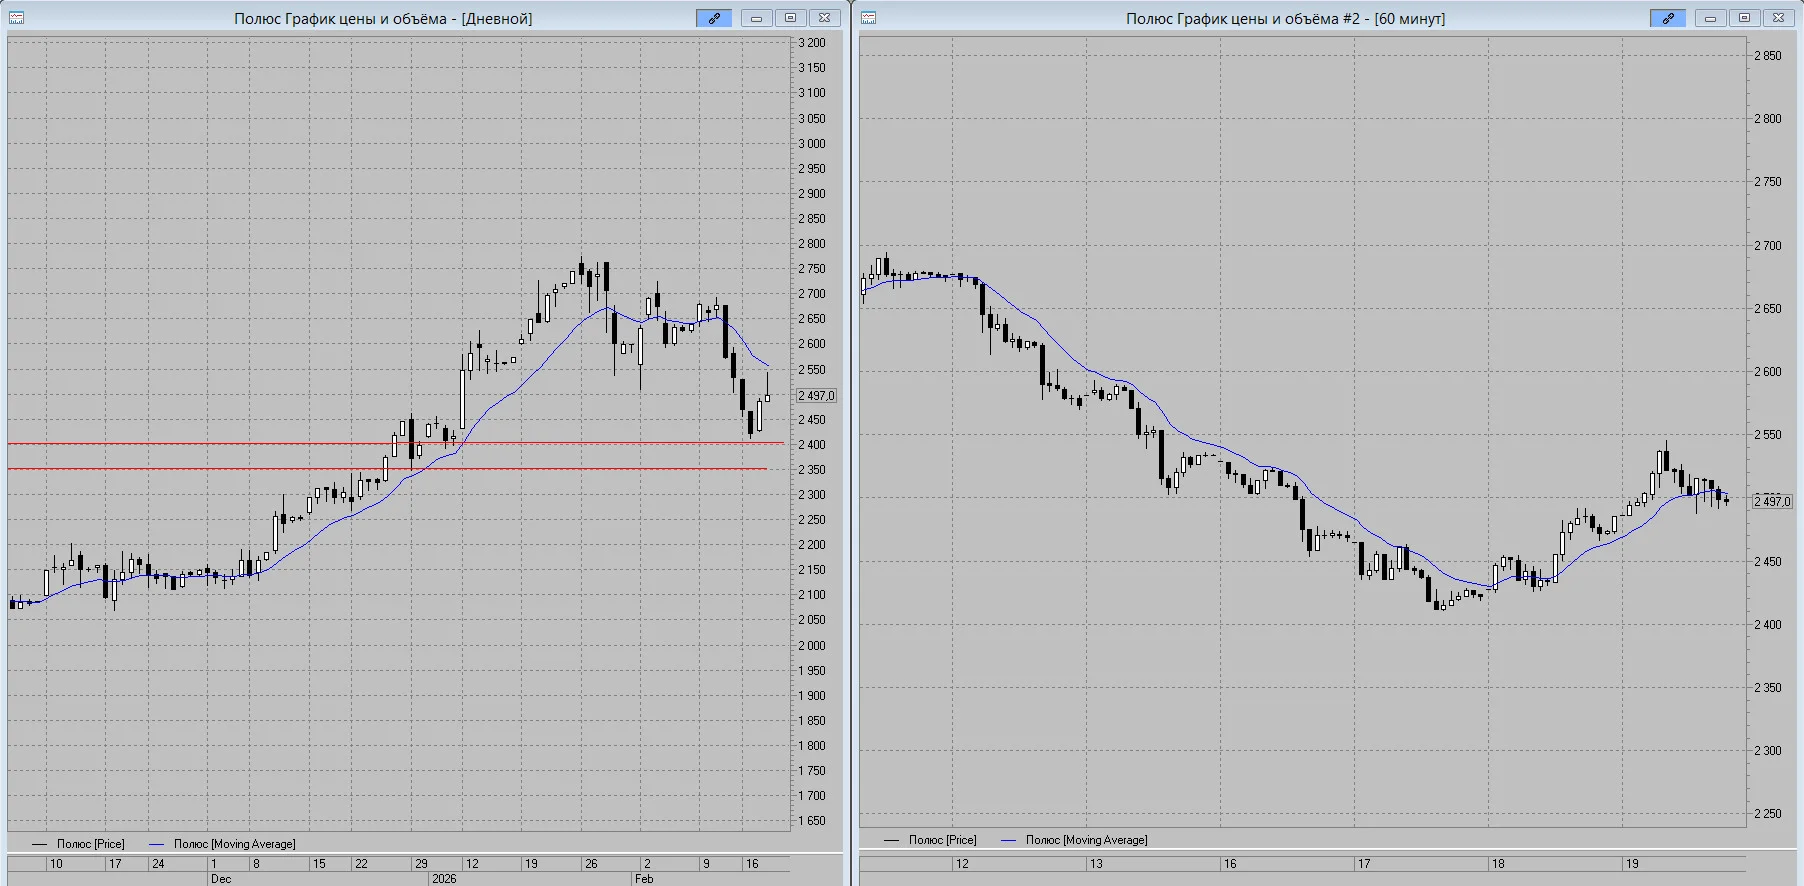Viewport: 1804px width, 886px height.
Task: Toggle the link anchor button on the 60-minute chart title bar
Action: (1668, 18)
